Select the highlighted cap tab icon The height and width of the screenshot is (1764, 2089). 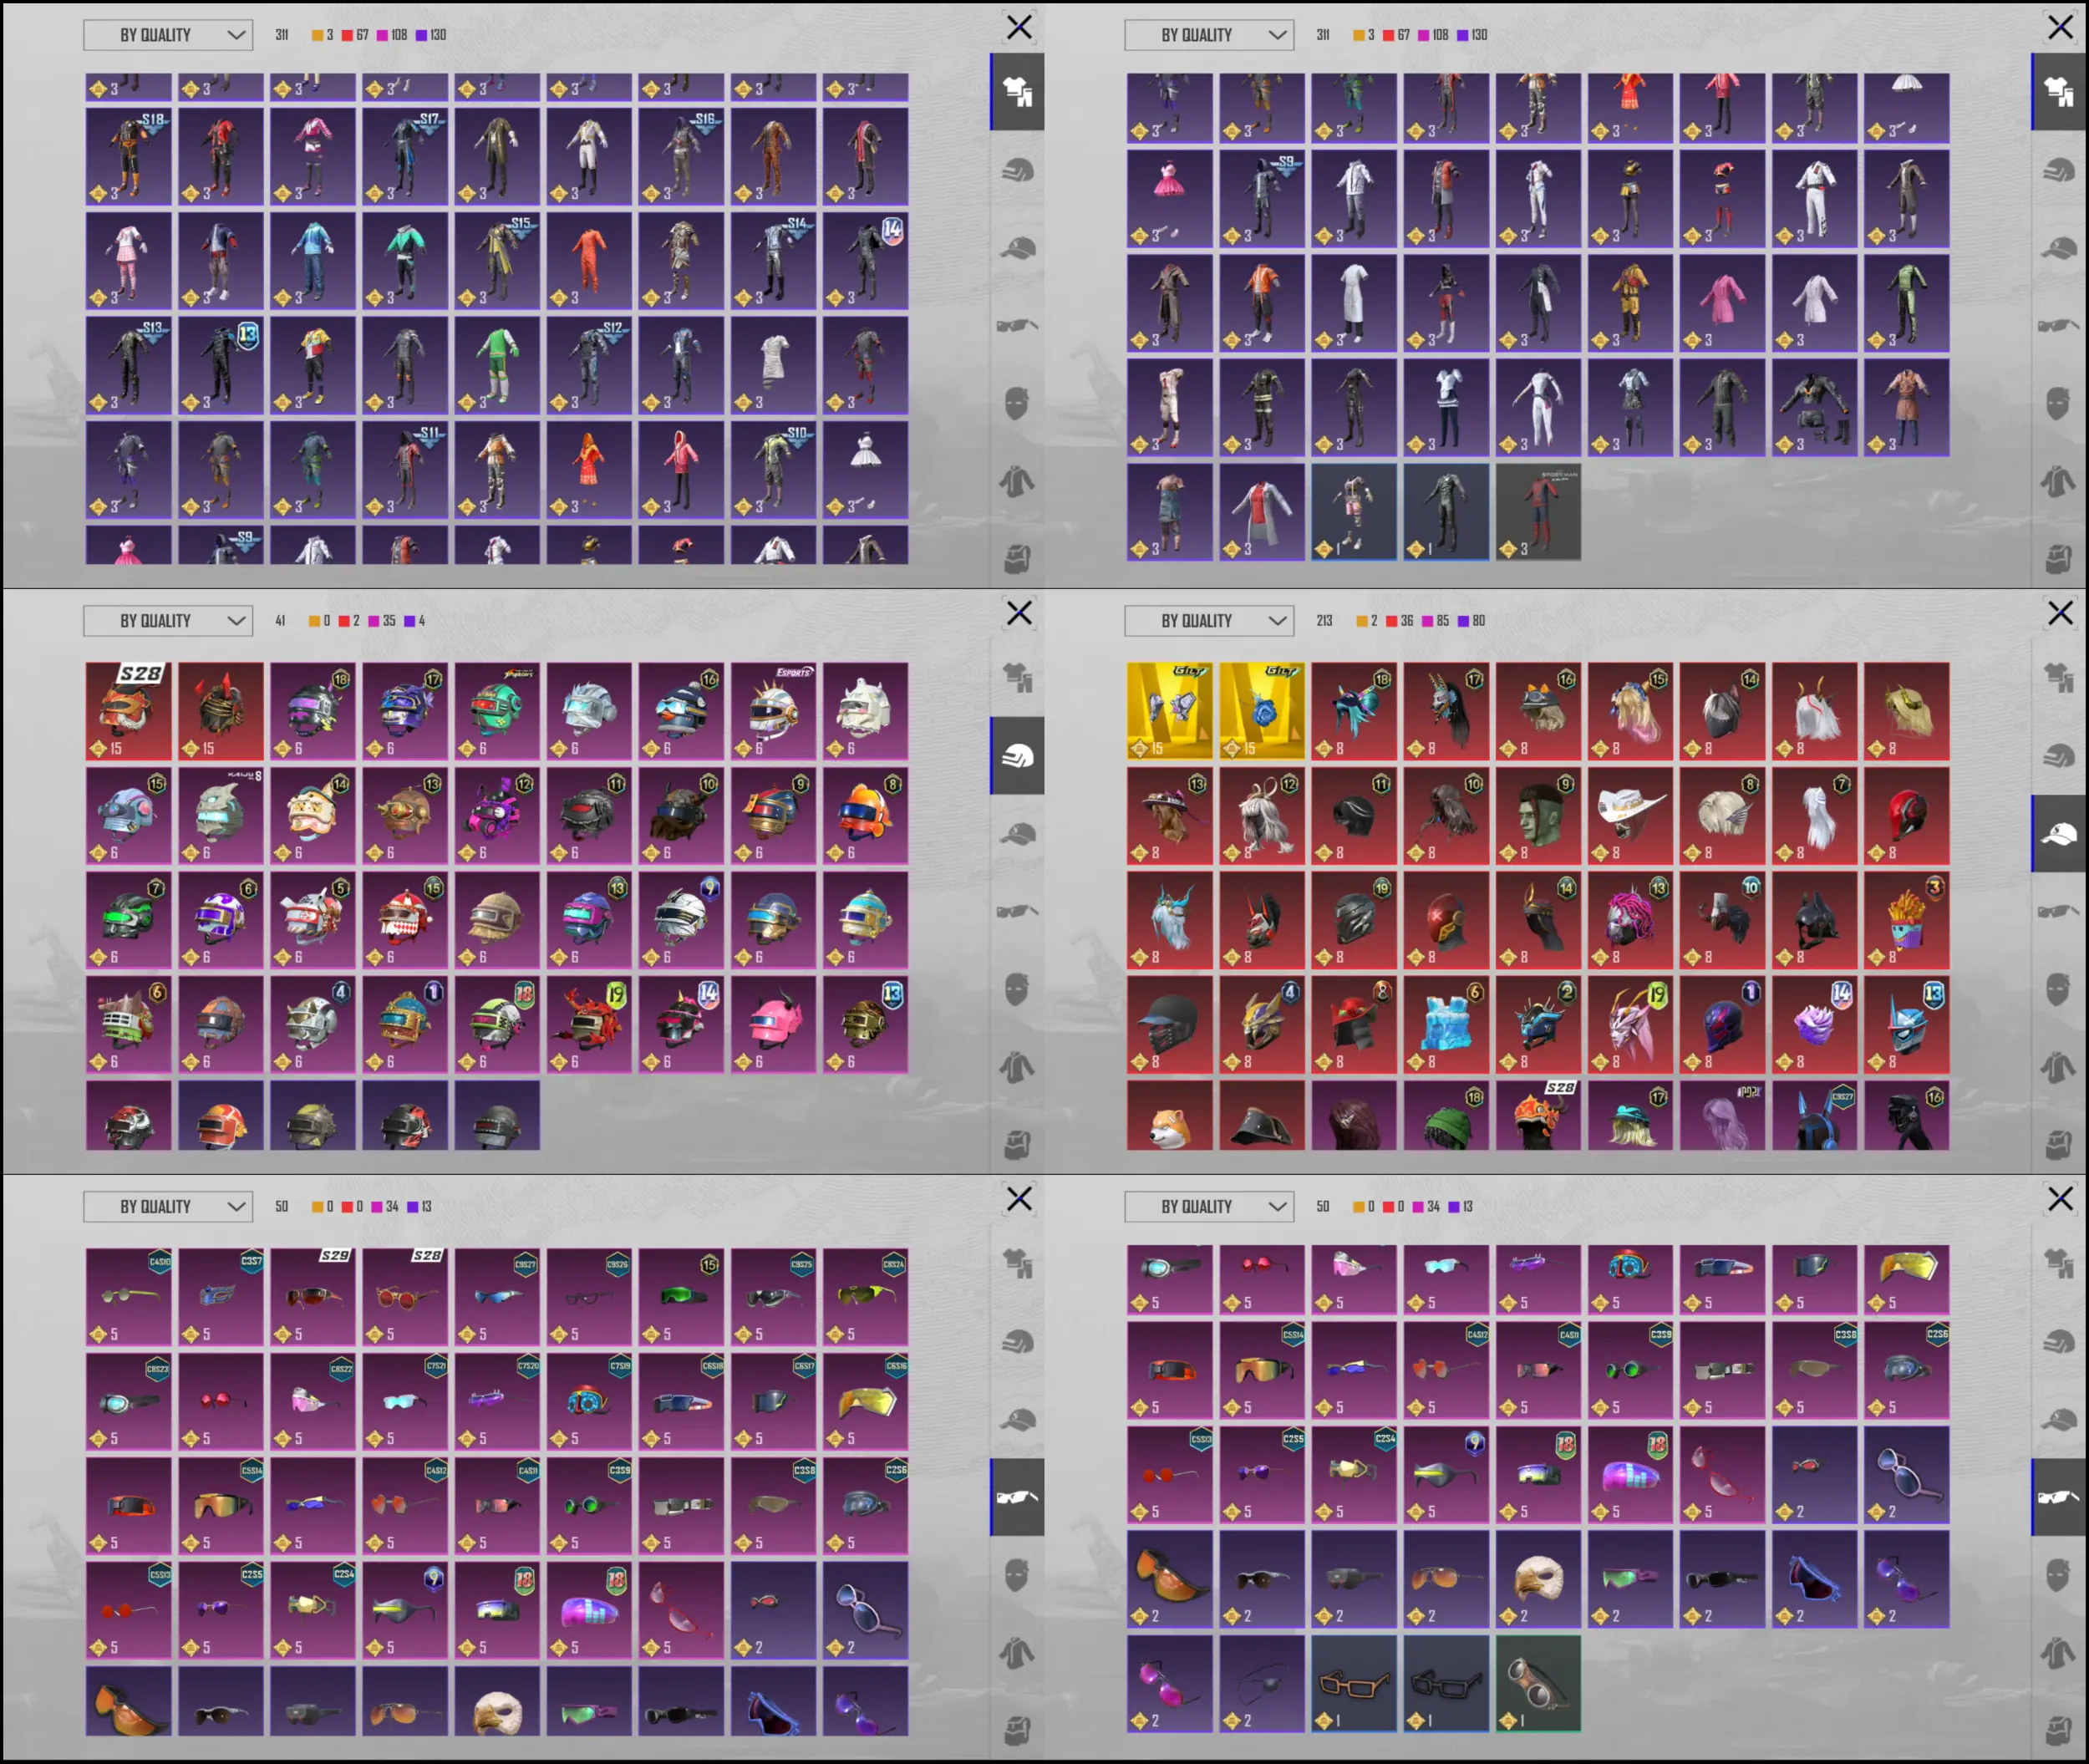pos(2058,833)
